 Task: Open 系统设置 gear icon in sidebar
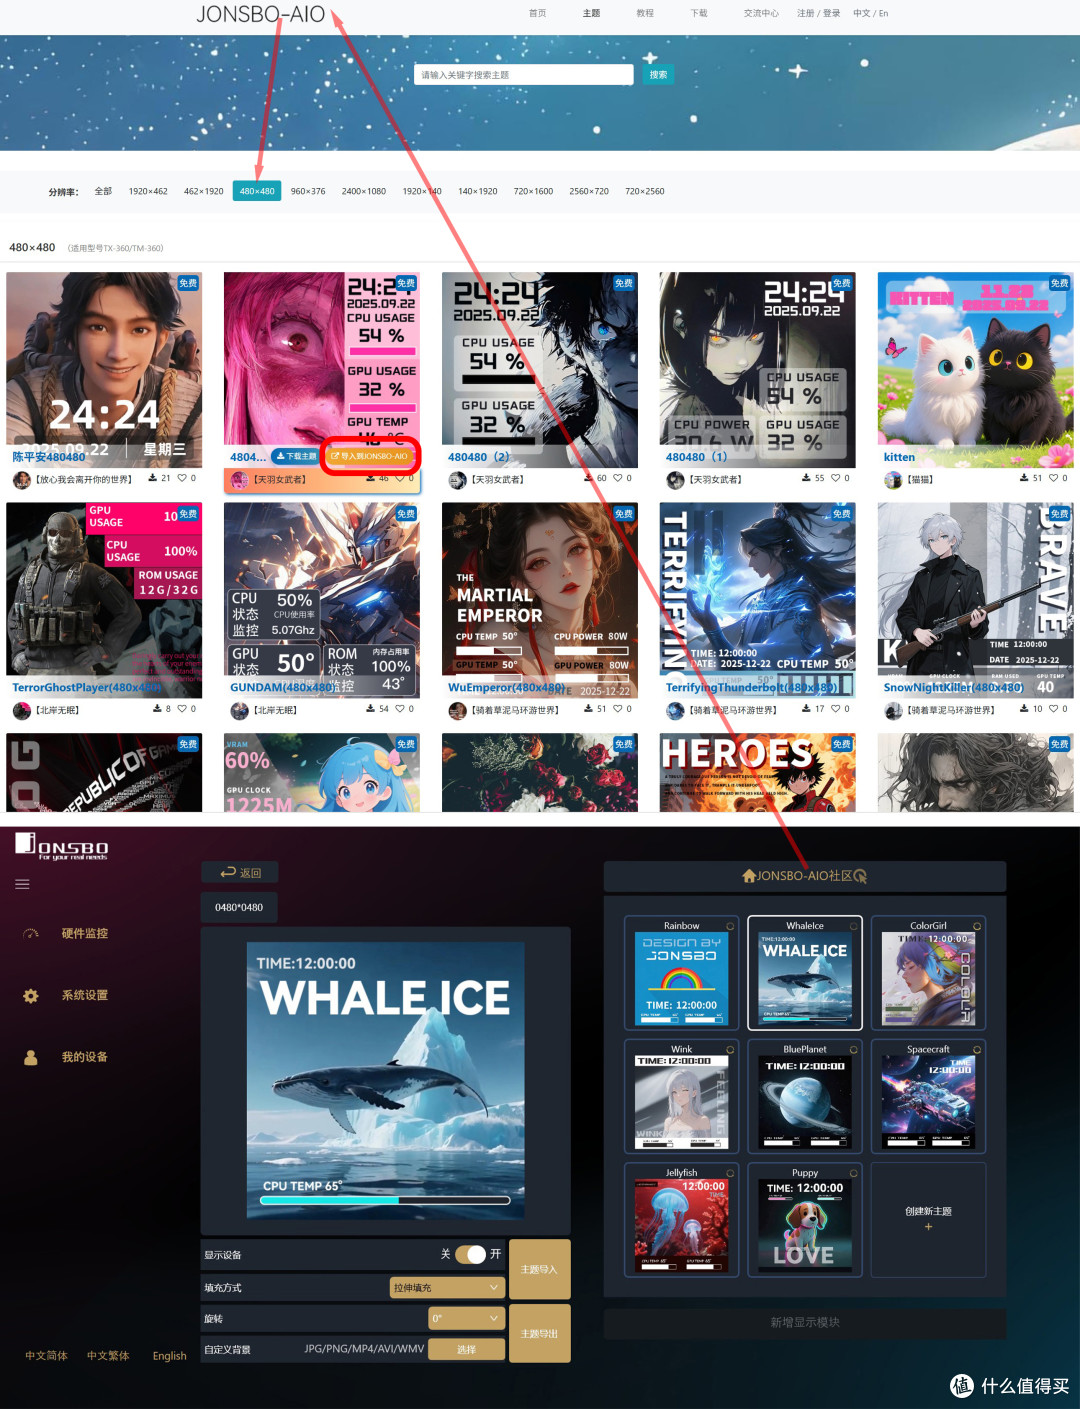tap(31, 996)
